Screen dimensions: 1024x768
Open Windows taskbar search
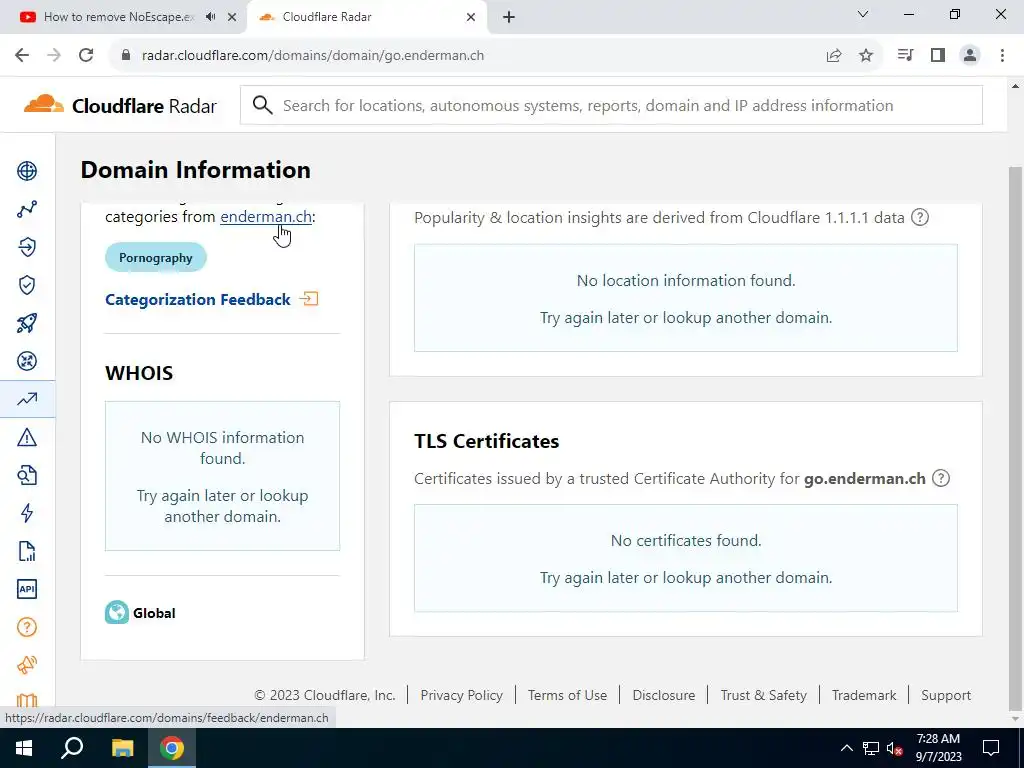72,748
